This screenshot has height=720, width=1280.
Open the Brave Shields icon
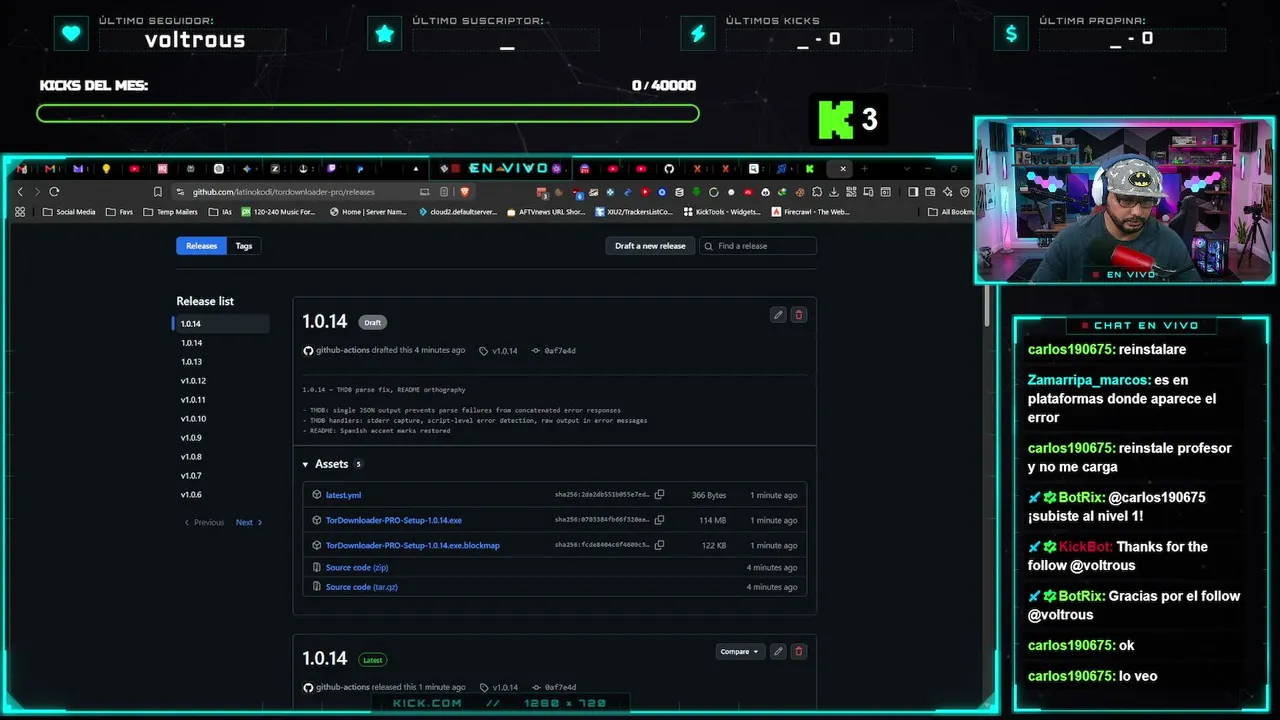[464, 192]
